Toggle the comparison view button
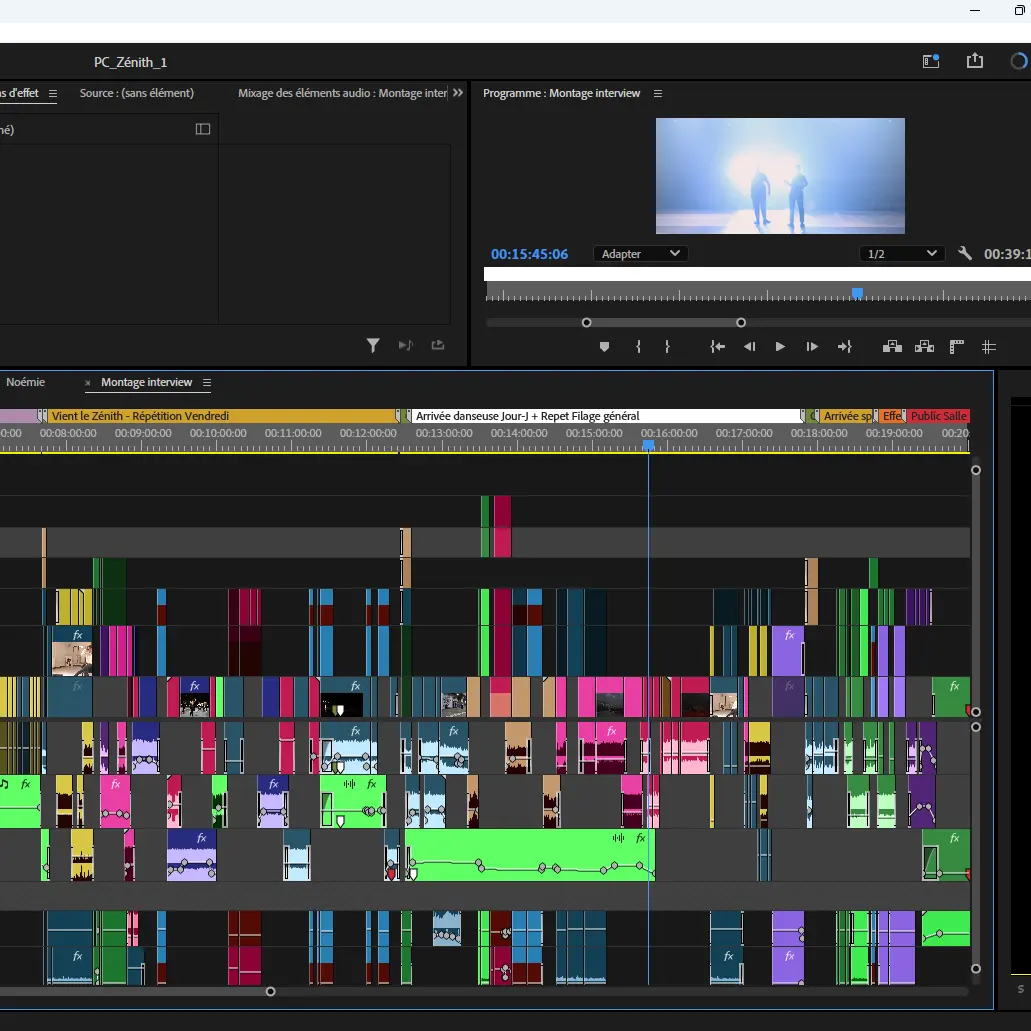The height and width of the screenshot is (1031, 1031). (989, 347)
